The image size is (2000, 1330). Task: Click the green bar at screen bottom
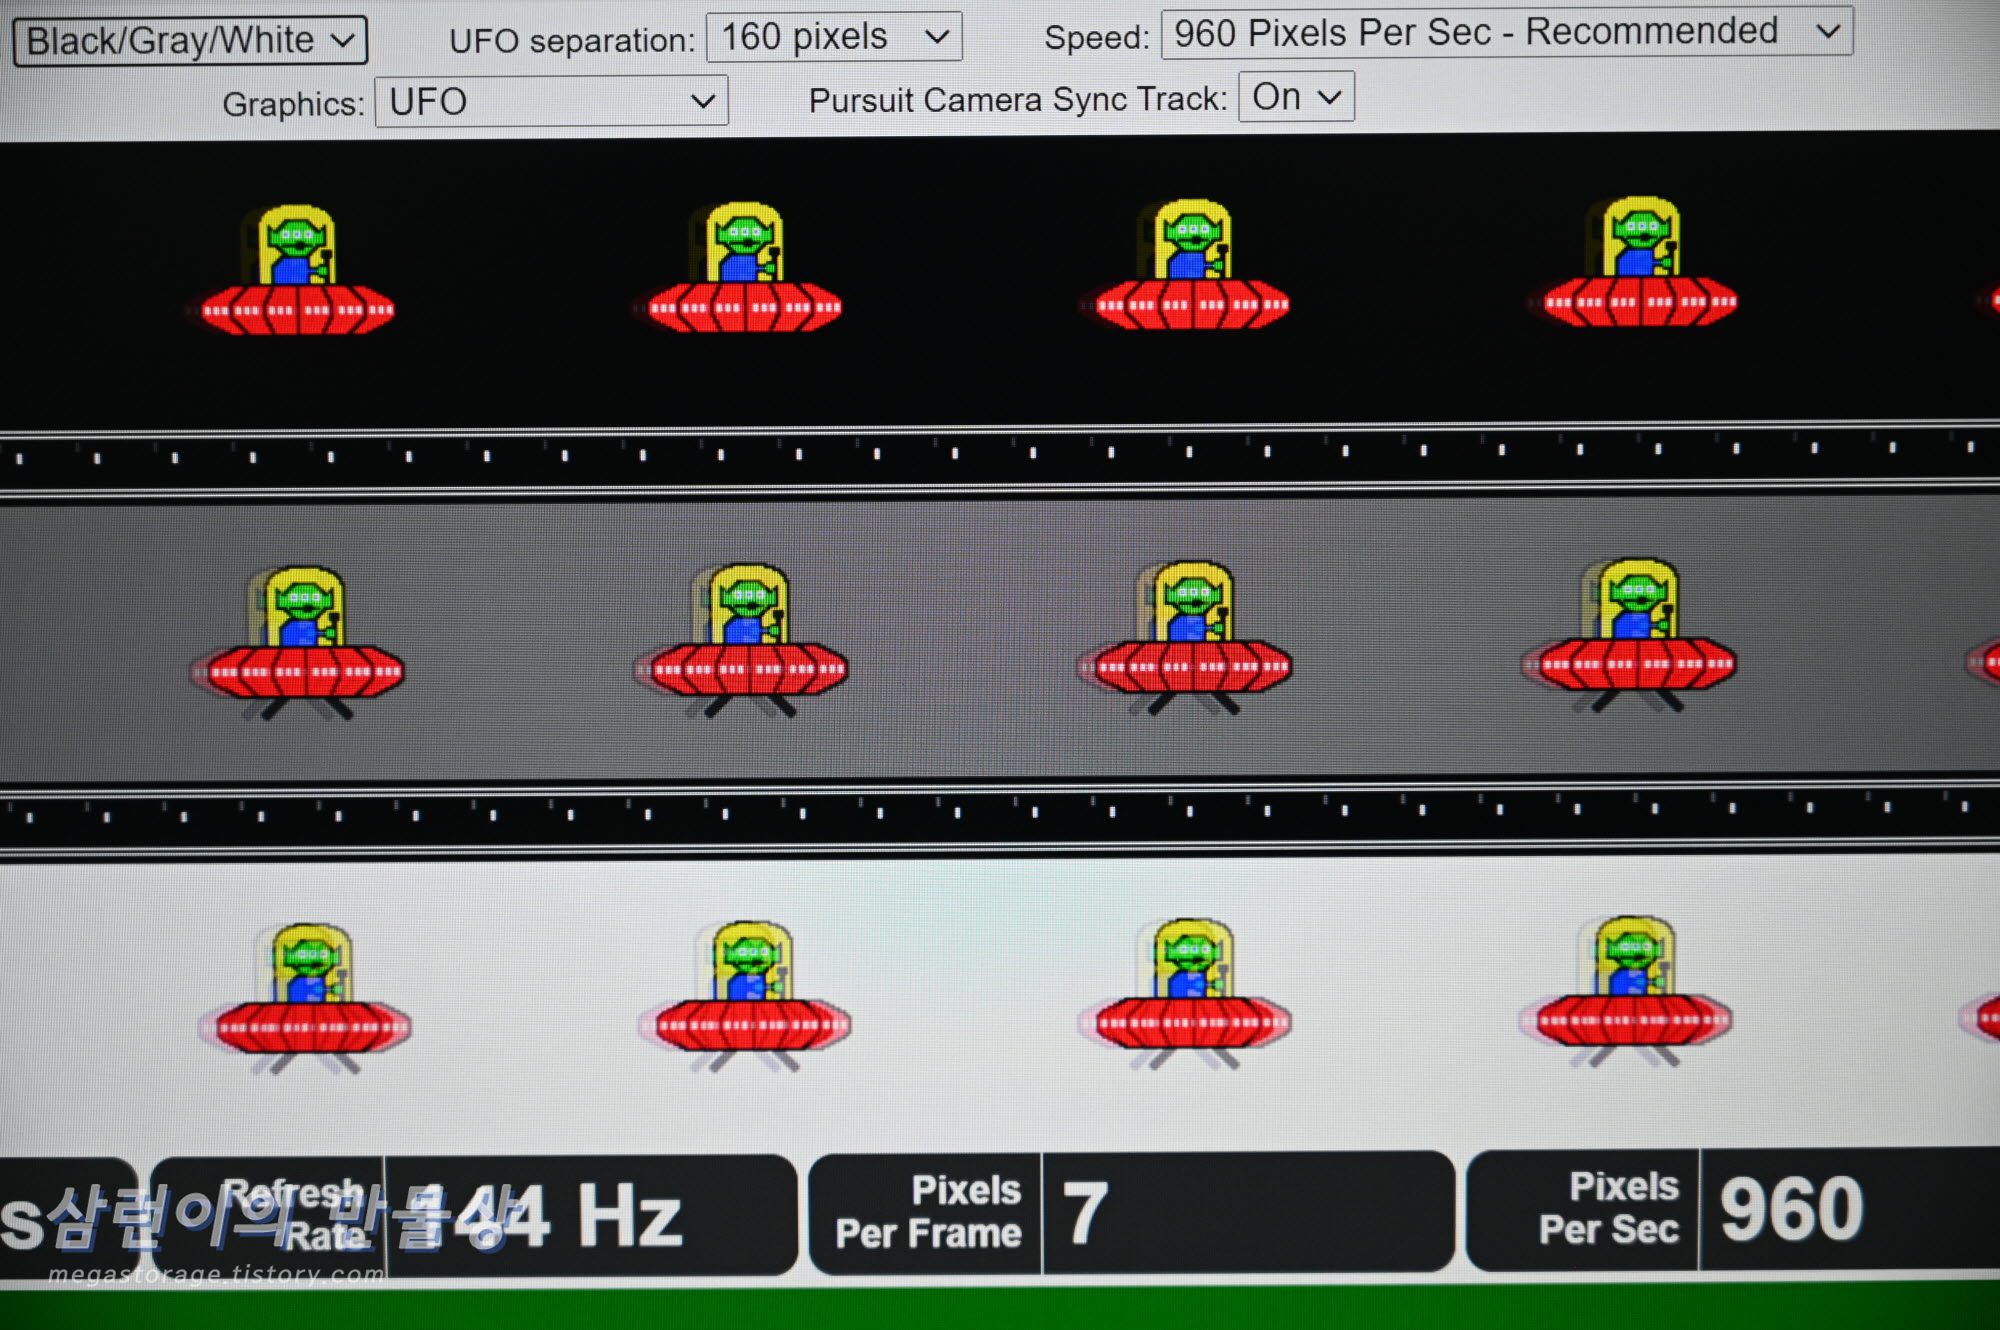point(1000,1308)
